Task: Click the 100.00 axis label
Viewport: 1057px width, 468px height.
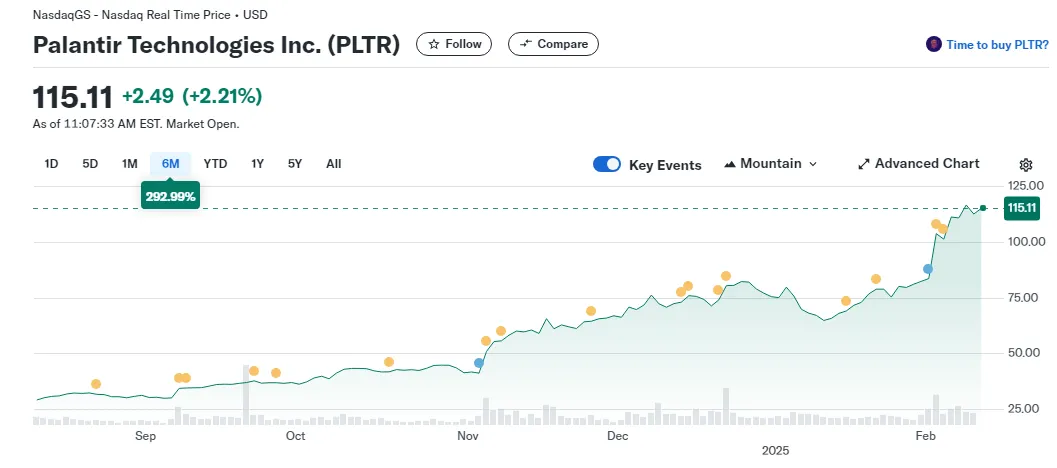Action: pos(1028,242)
